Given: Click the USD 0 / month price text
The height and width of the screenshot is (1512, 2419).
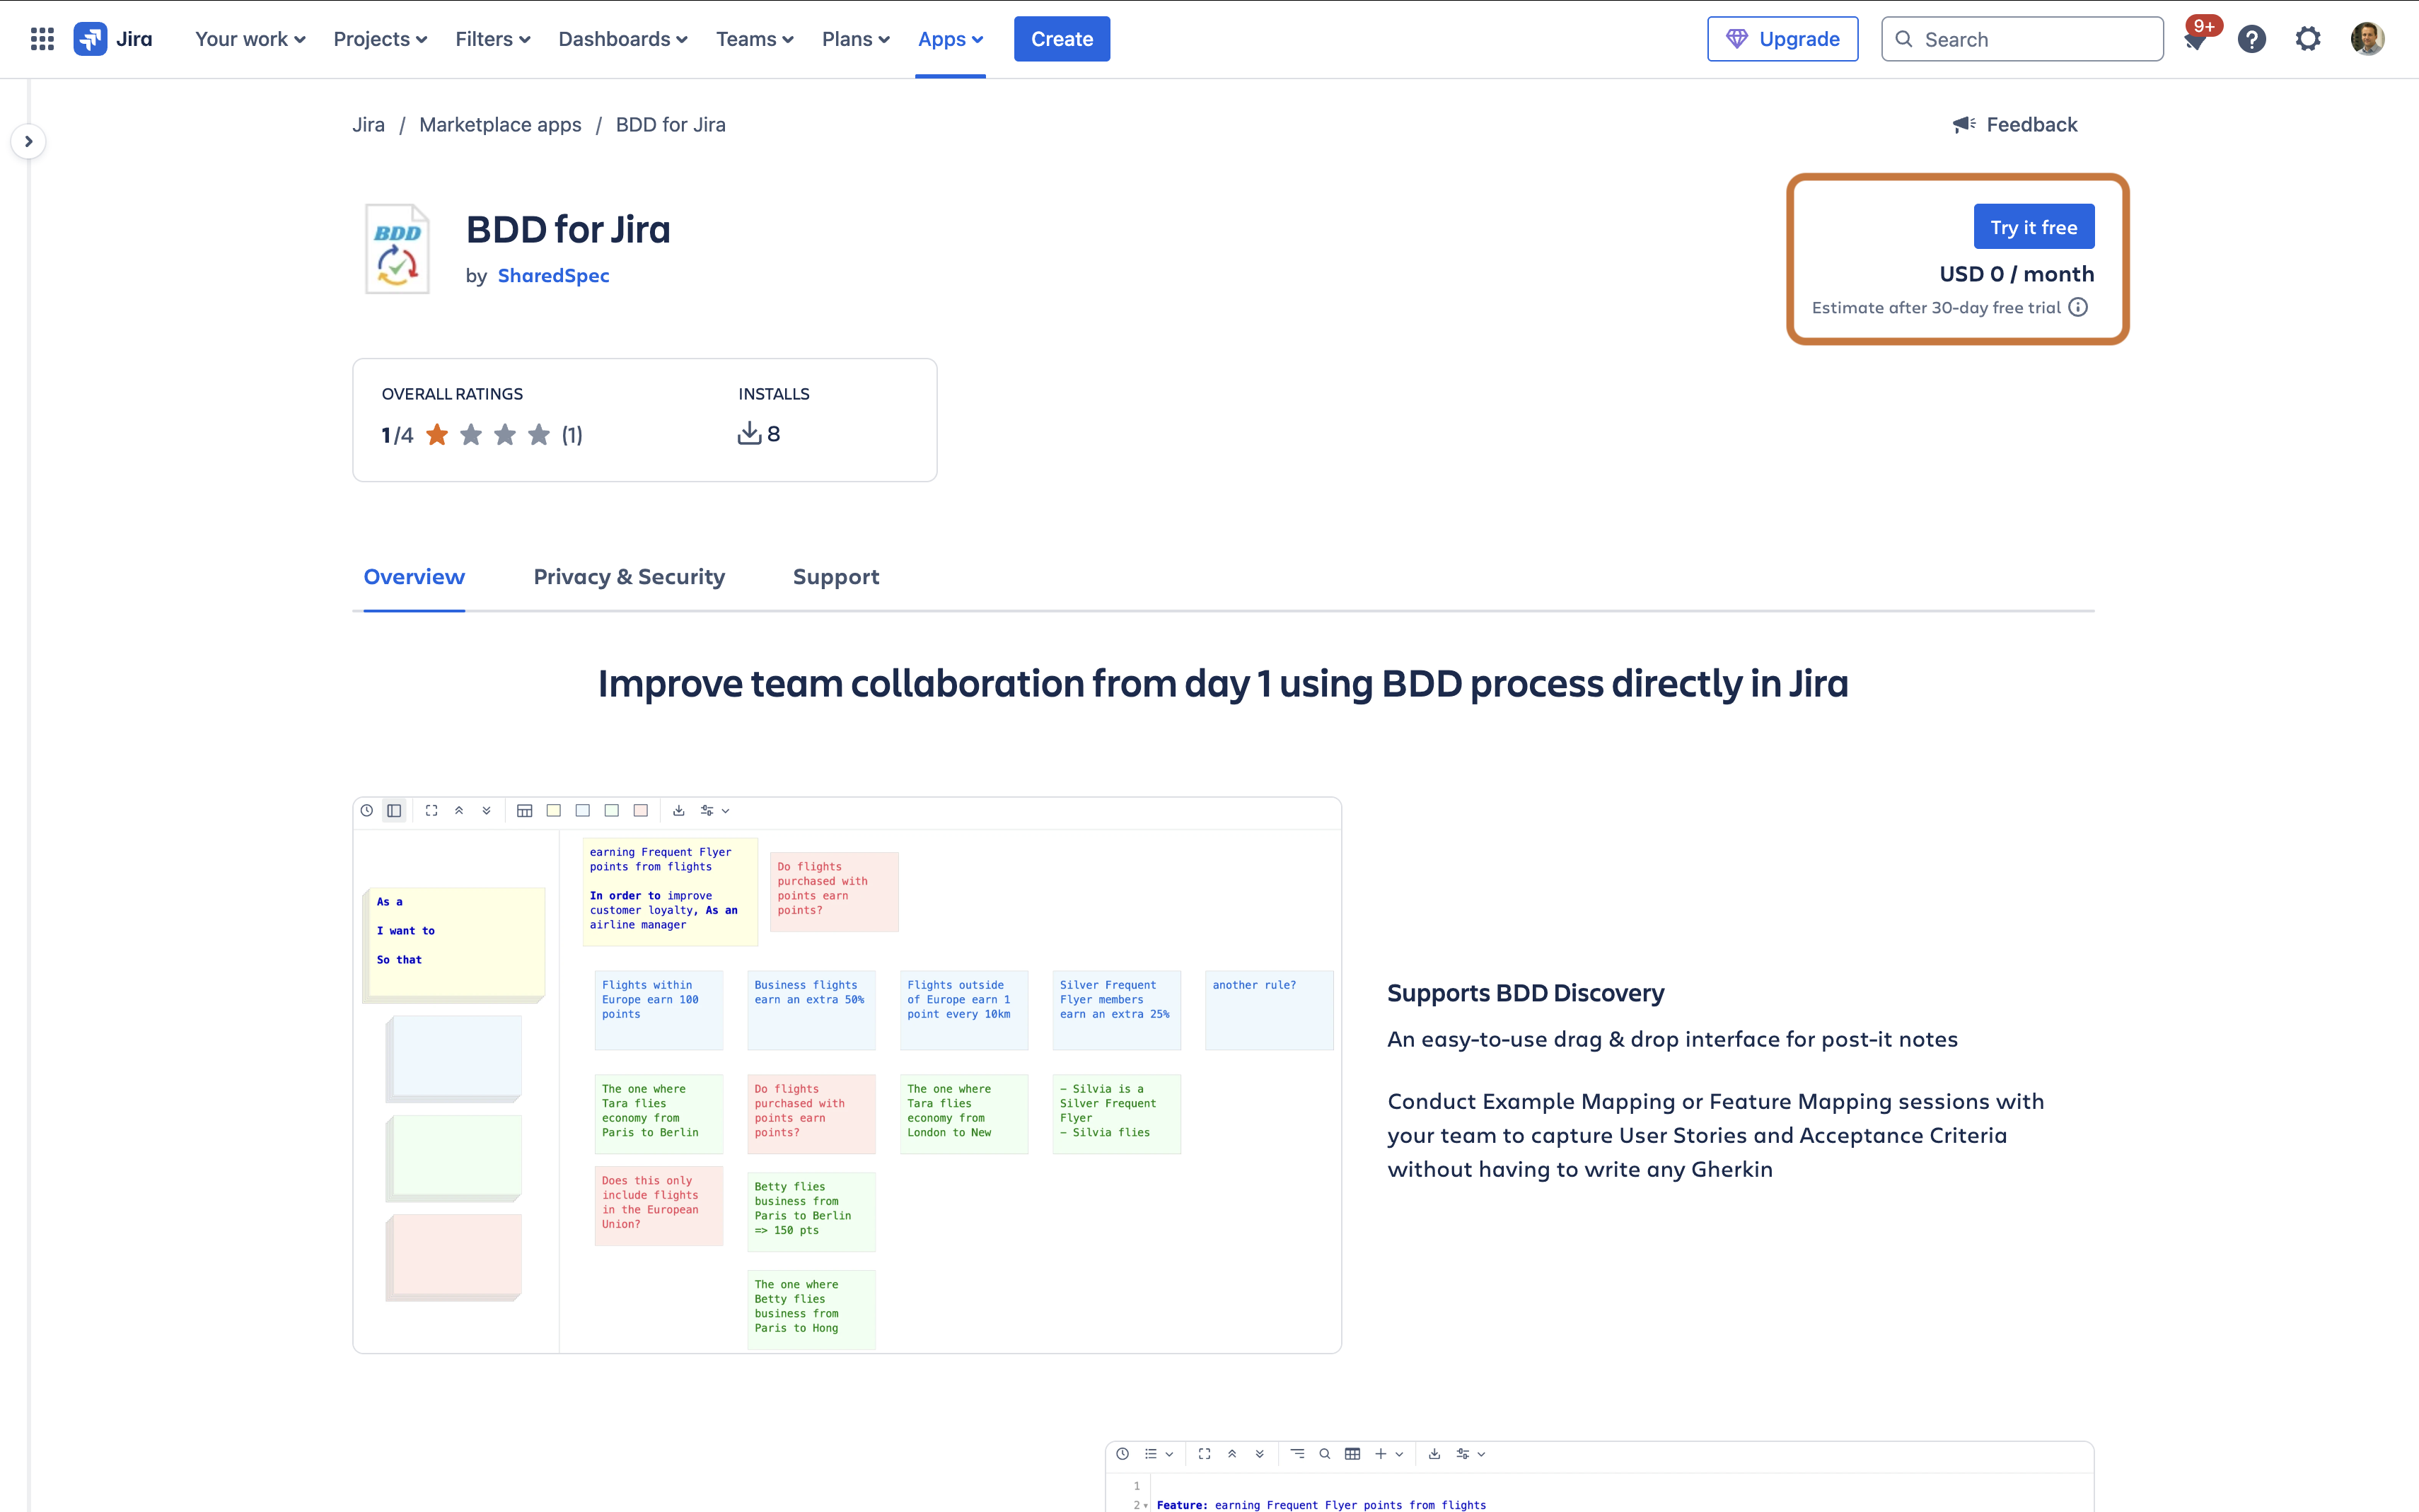Looking at the screenshot, I should click(2016, 273).
